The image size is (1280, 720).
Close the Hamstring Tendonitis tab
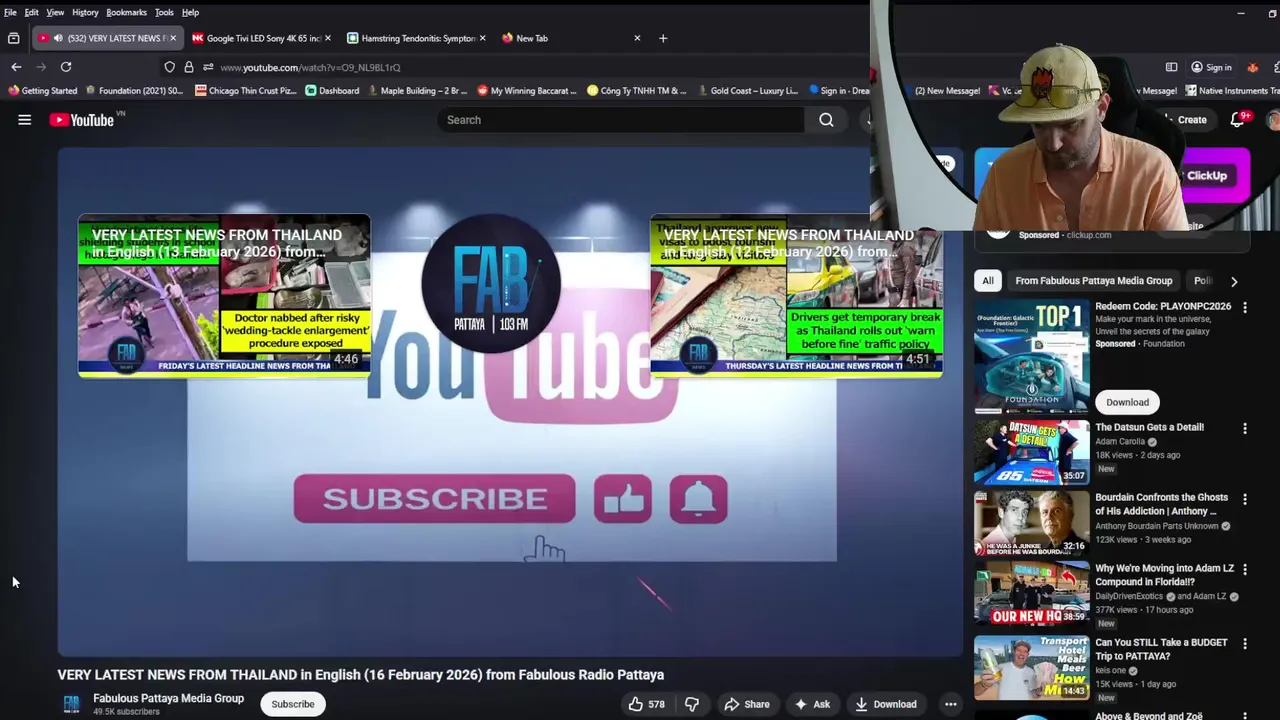pos(482,38)
